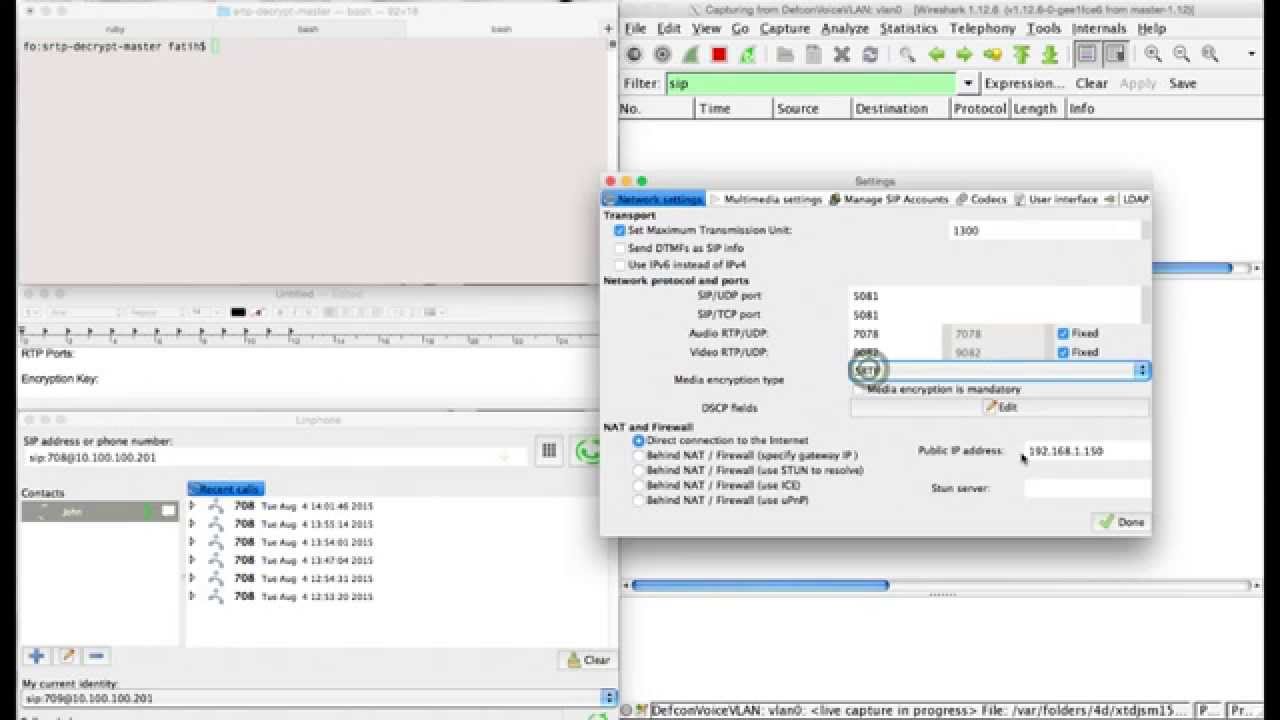Toggle packet colorize icon in Wireshark
Screen dimensions: 1280x720
click(1087, 54)
